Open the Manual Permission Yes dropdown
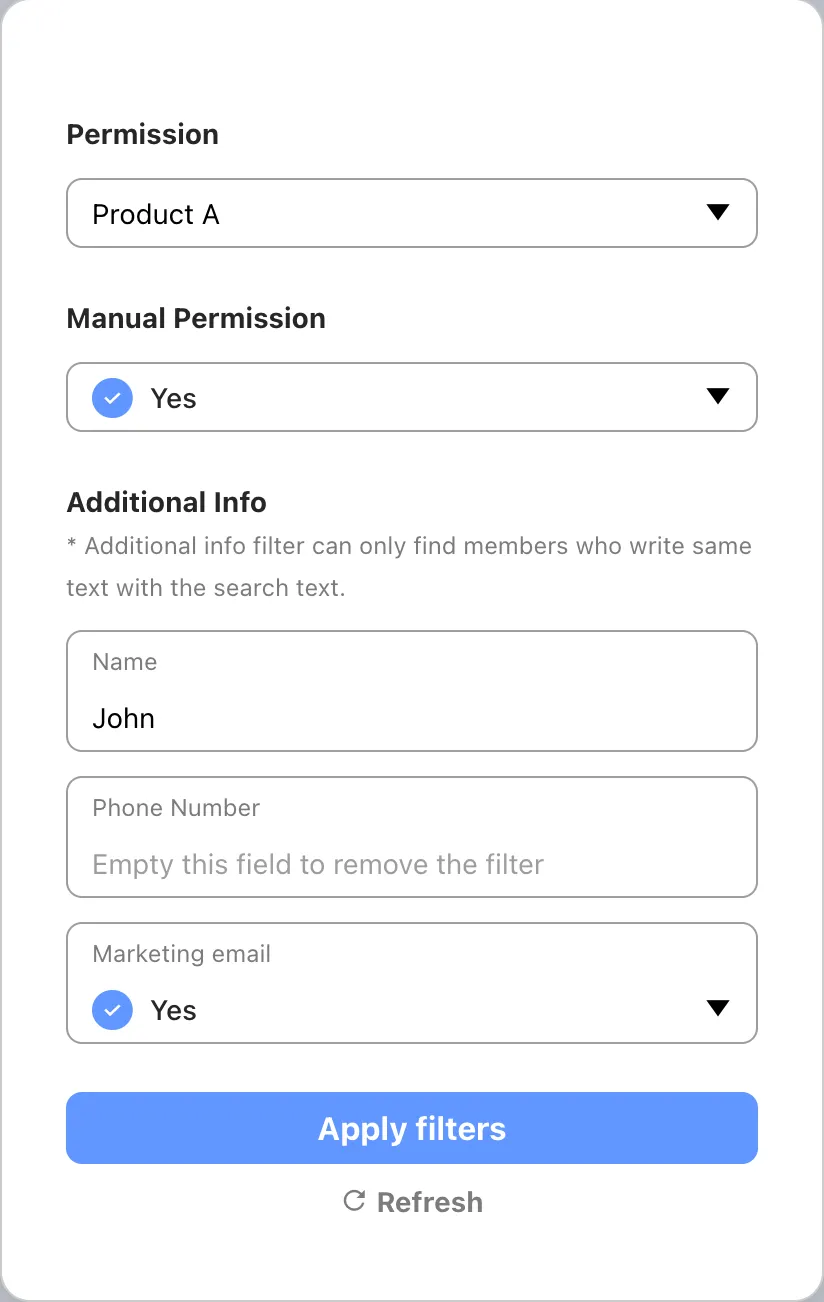The image size is (824, 1302). 410,397
